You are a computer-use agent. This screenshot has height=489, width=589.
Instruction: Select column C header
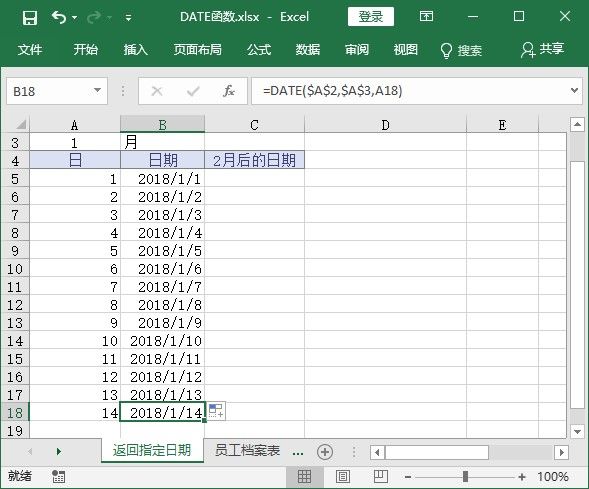click(x=254, y=125)
